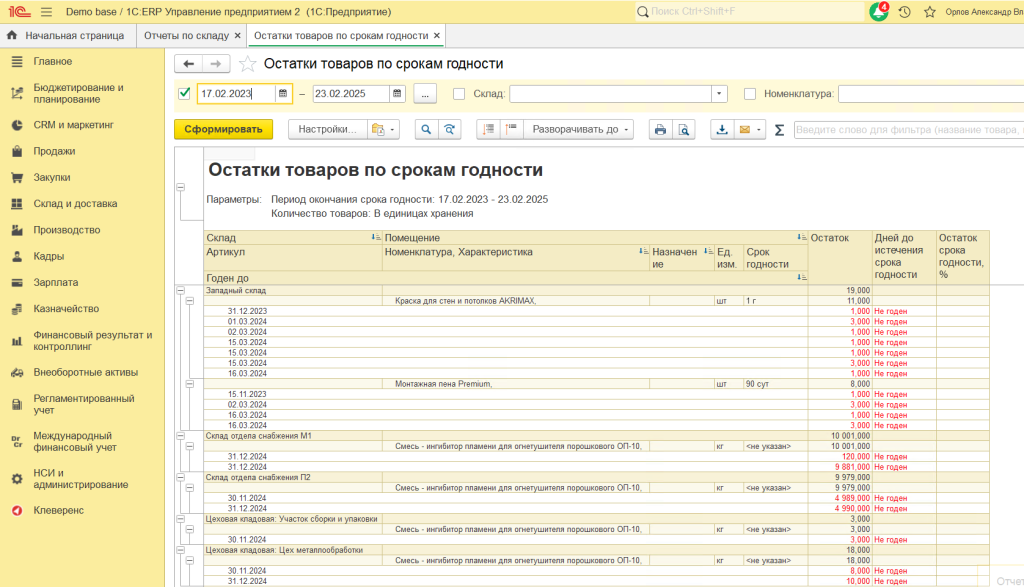Click the Номенклатура filter input
The width and height of the screenshot is (1024, 587).
pos(931,94)
